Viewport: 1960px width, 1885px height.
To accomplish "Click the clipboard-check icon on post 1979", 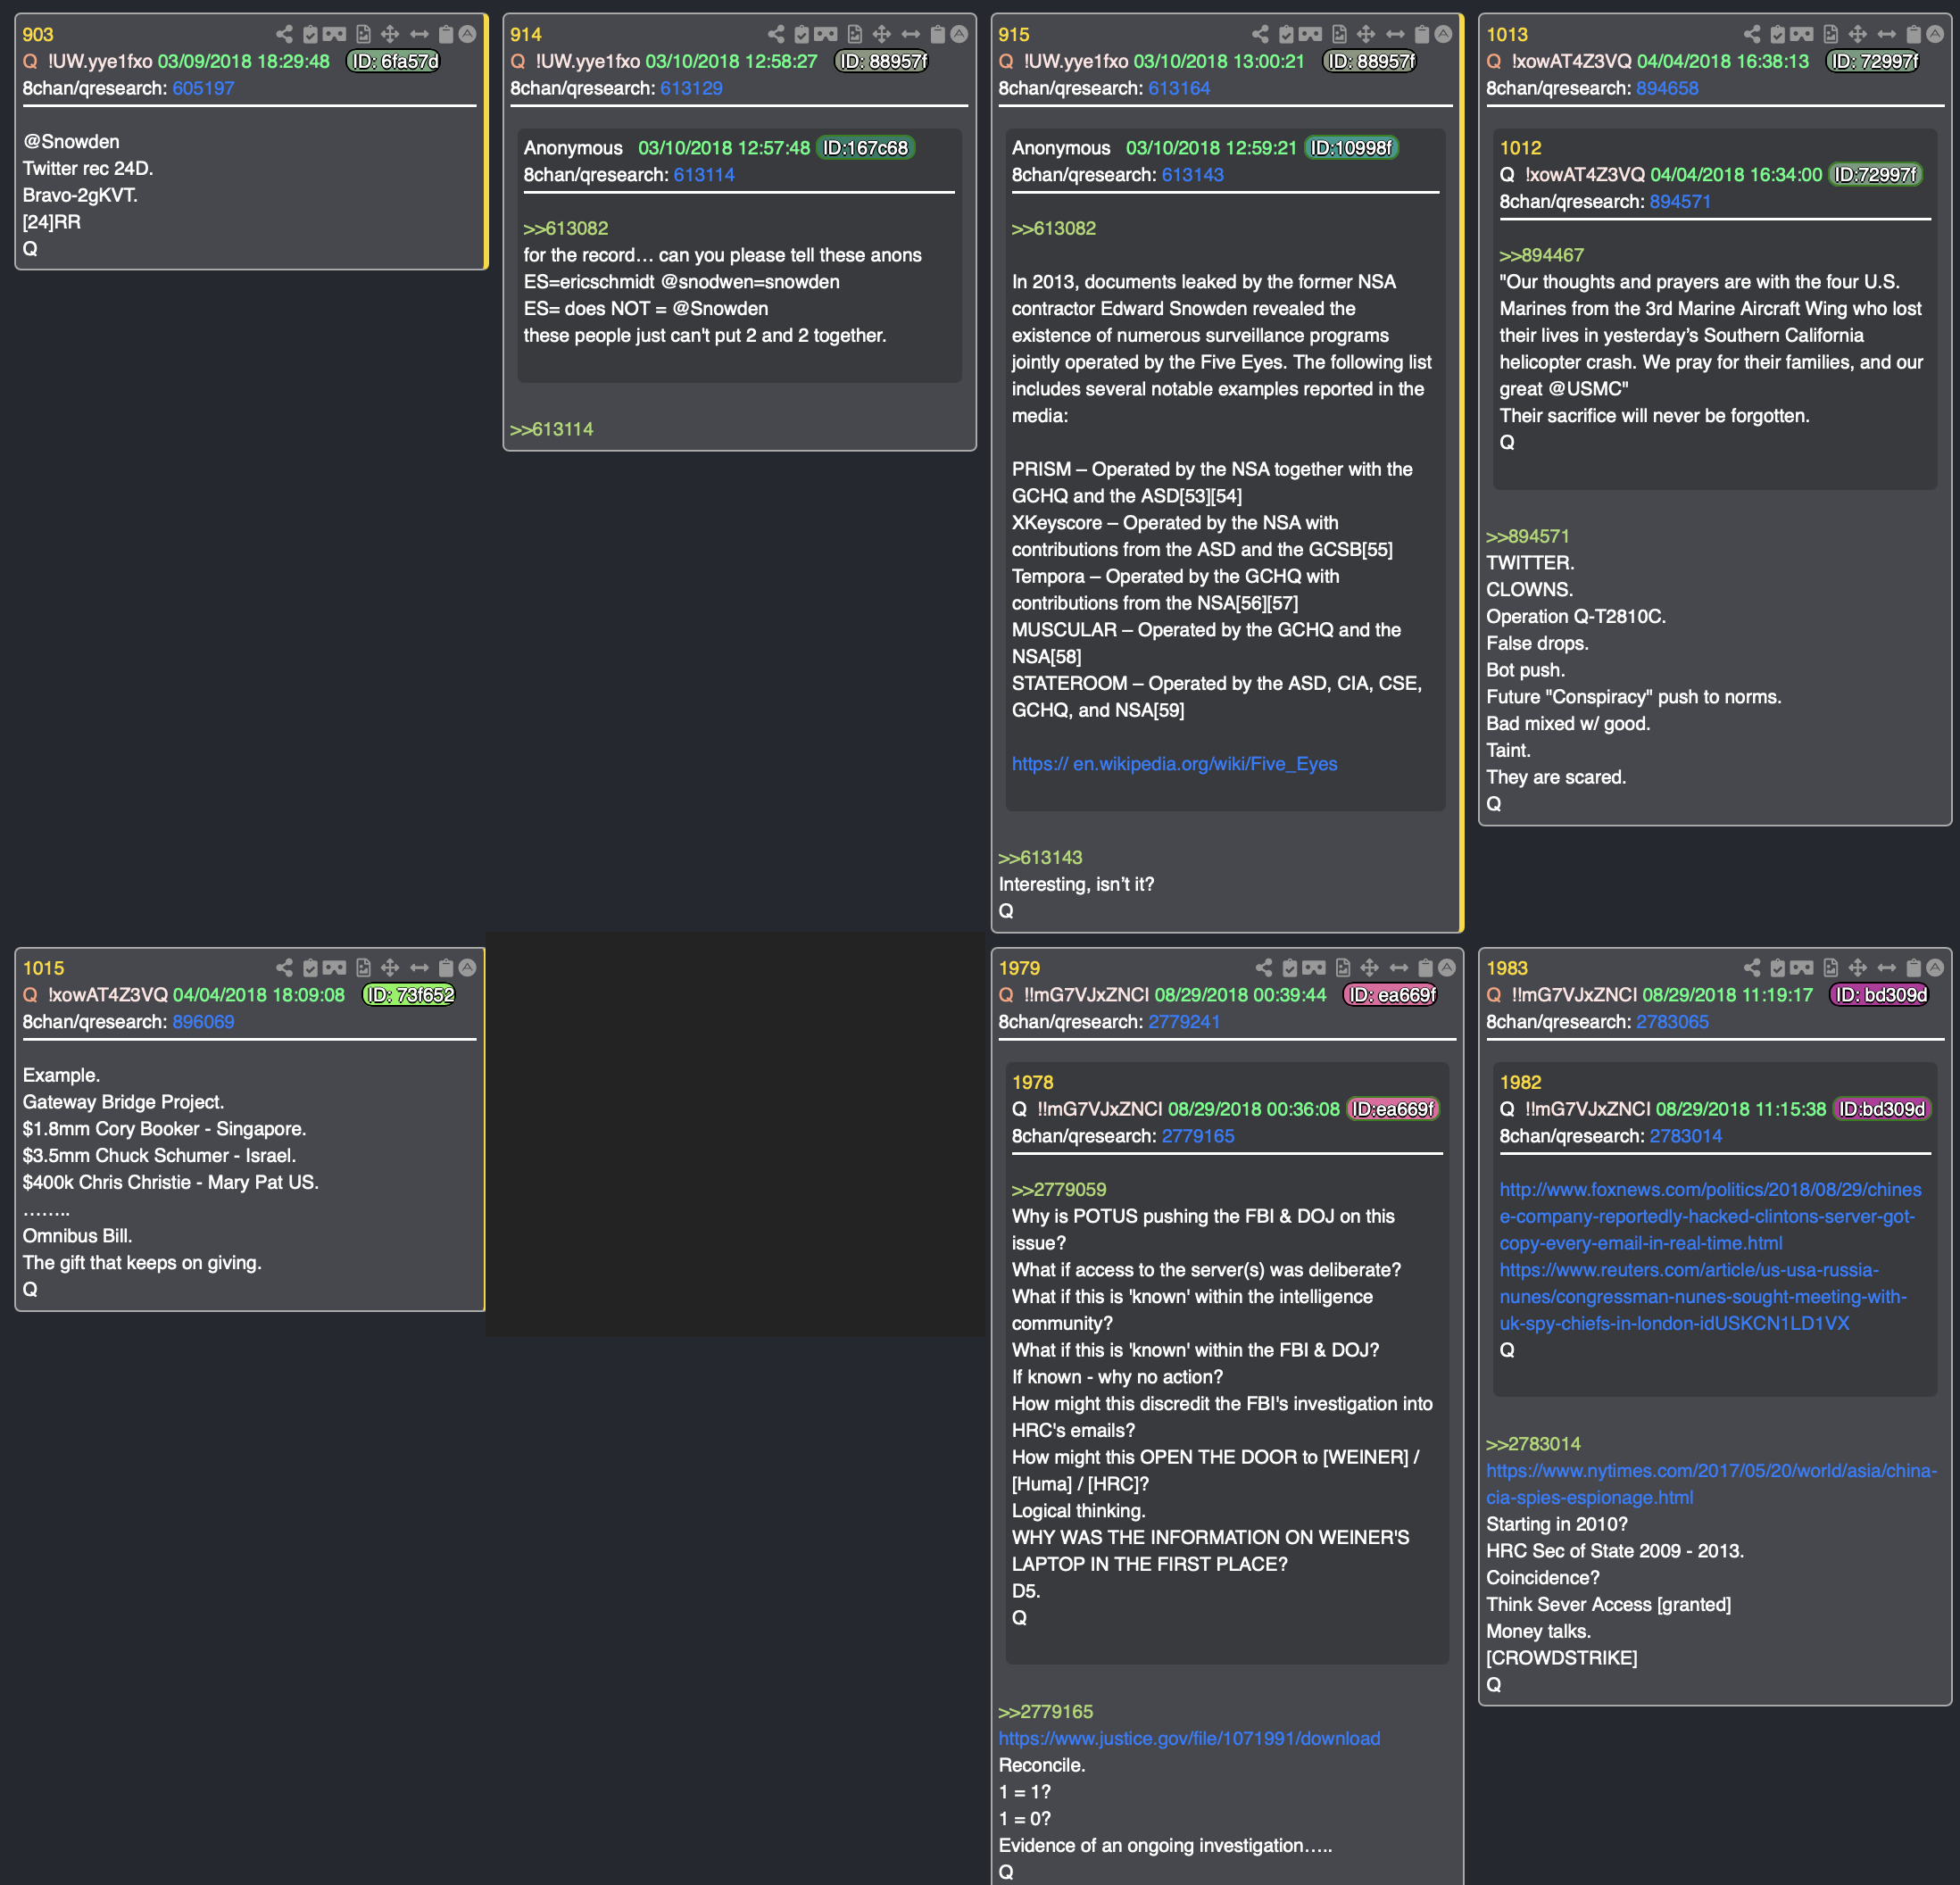I will 1290,968.
